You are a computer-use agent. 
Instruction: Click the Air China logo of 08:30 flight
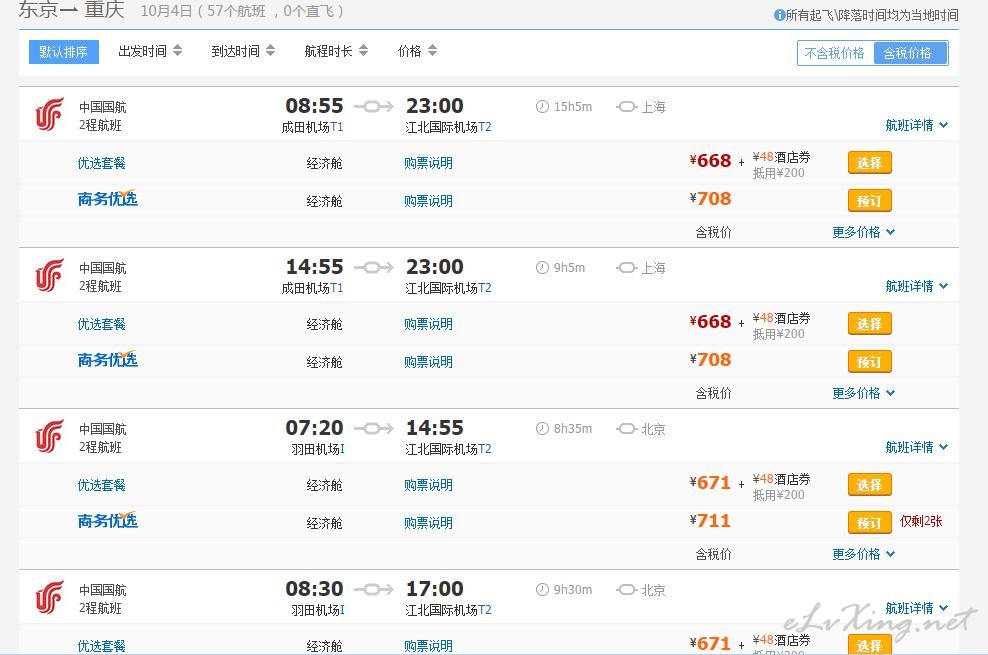[49, 597]
